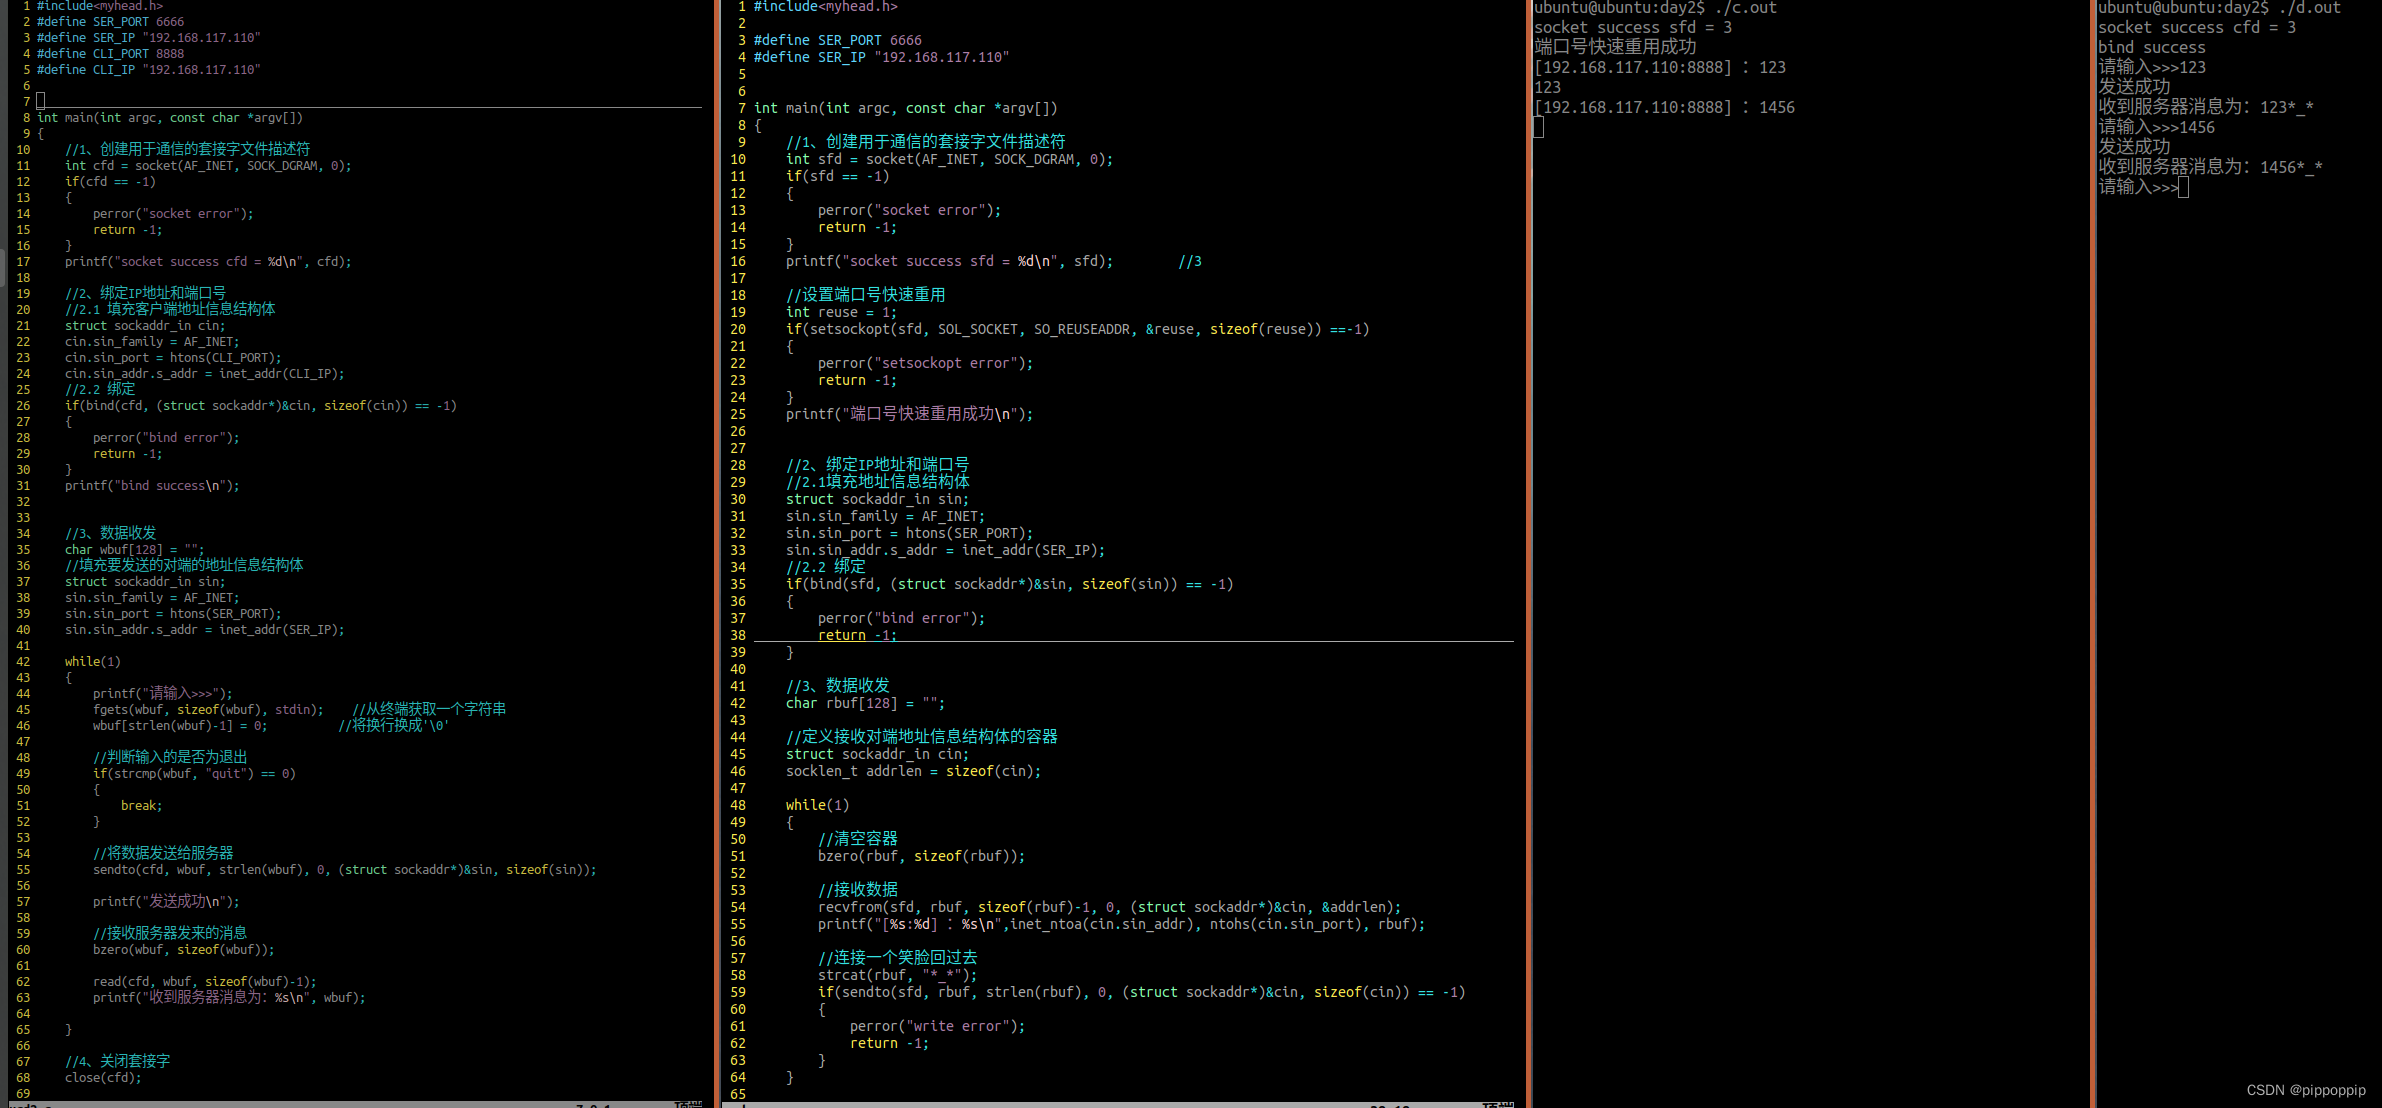This screenshot has height=1108, width=2382.
Task: Click 'socket success cfd = 3' in client terminal
Action: [x=2197, y=28]
